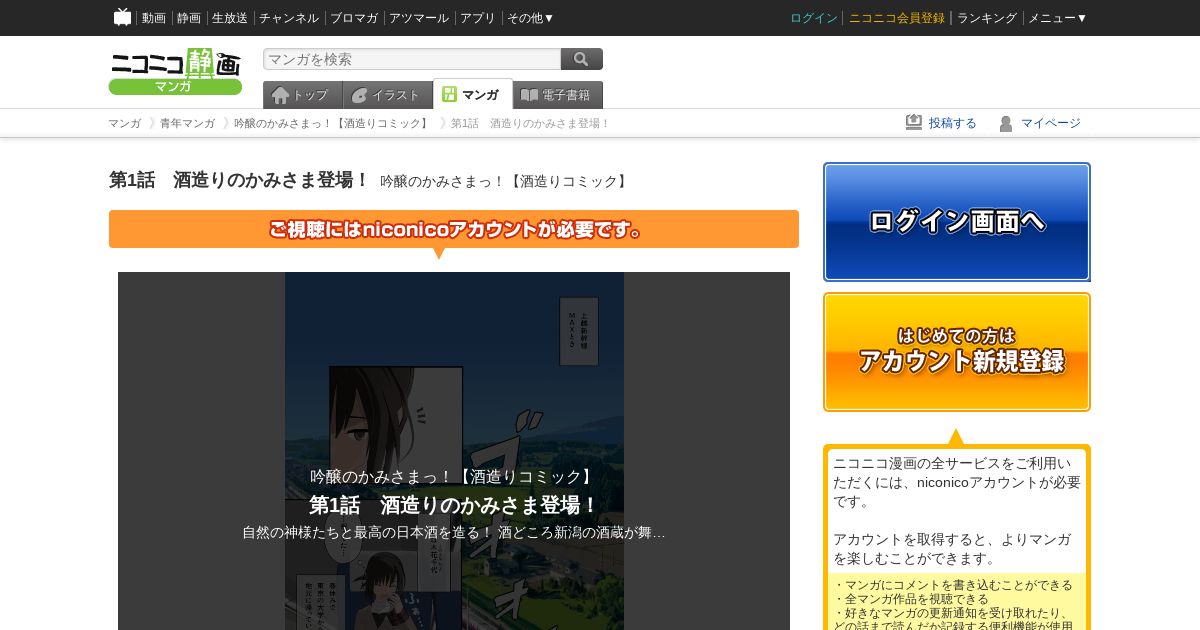Open the ランキング link
This screenshot has height=630, width=1200.
pos(987,18)
